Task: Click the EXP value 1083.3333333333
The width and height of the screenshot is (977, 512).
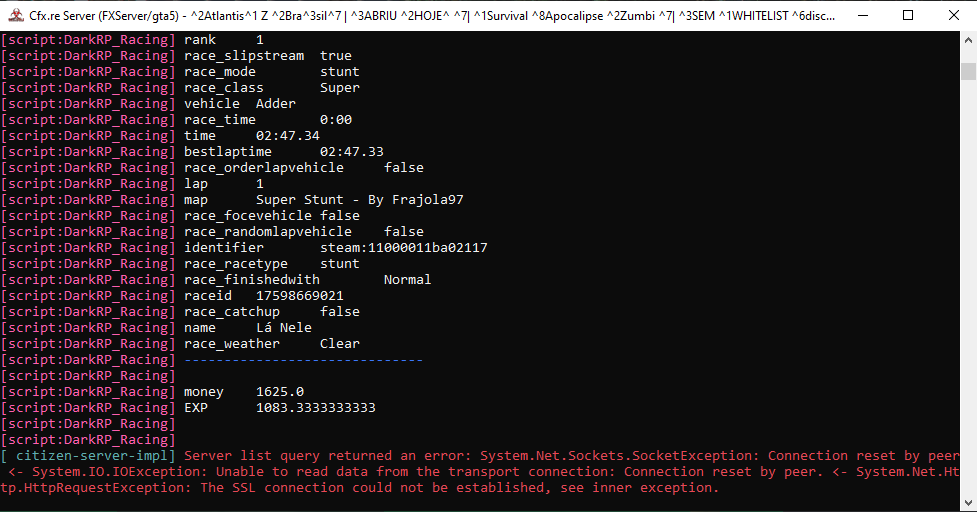Action: (x=315, y=407)
